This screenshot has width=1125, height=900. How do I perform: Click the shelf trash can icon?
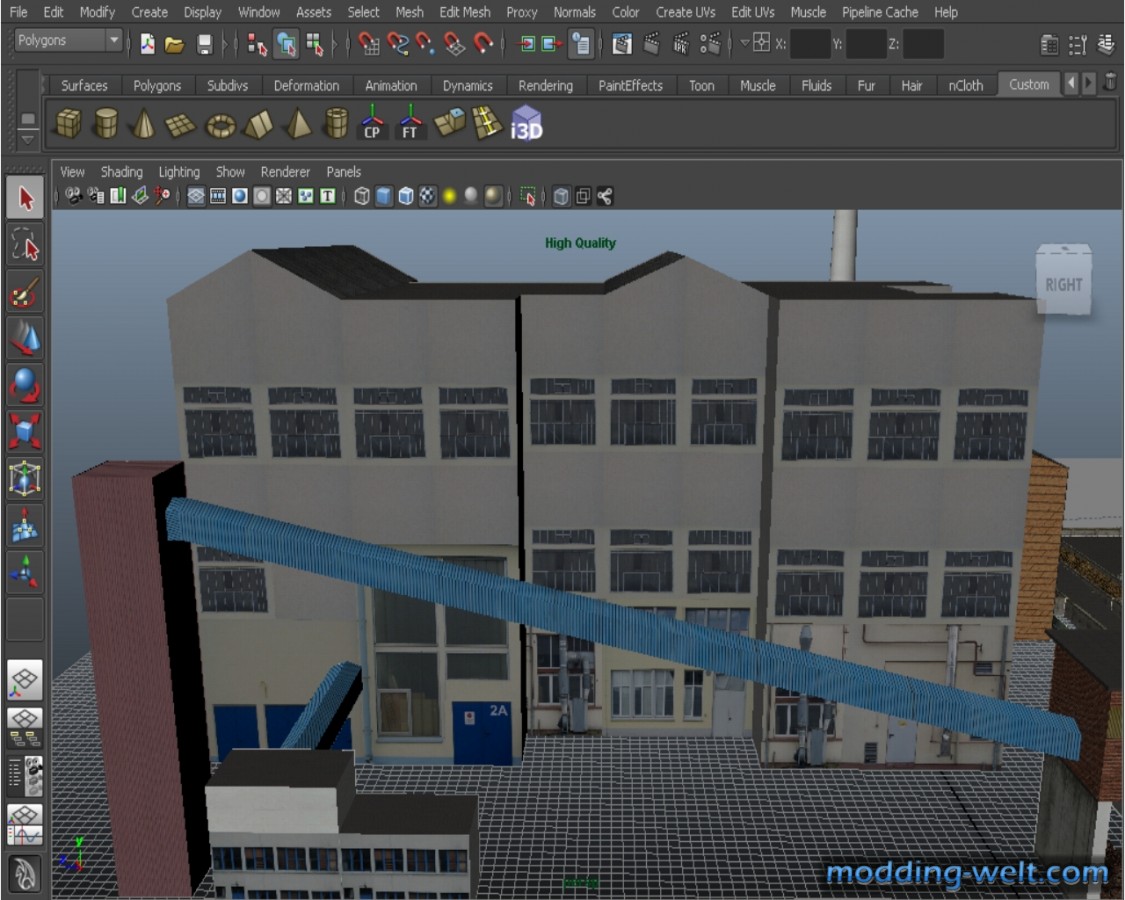(x=1110, y=81)
